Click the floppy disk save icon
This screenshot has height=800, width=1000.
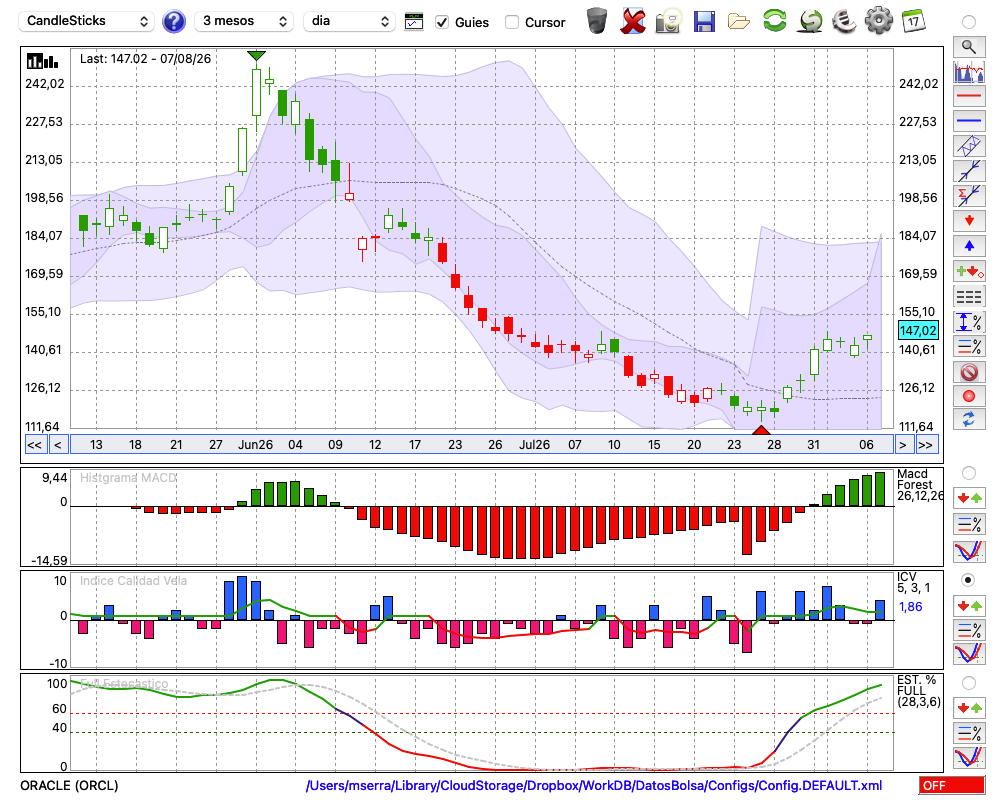[704, 22]
